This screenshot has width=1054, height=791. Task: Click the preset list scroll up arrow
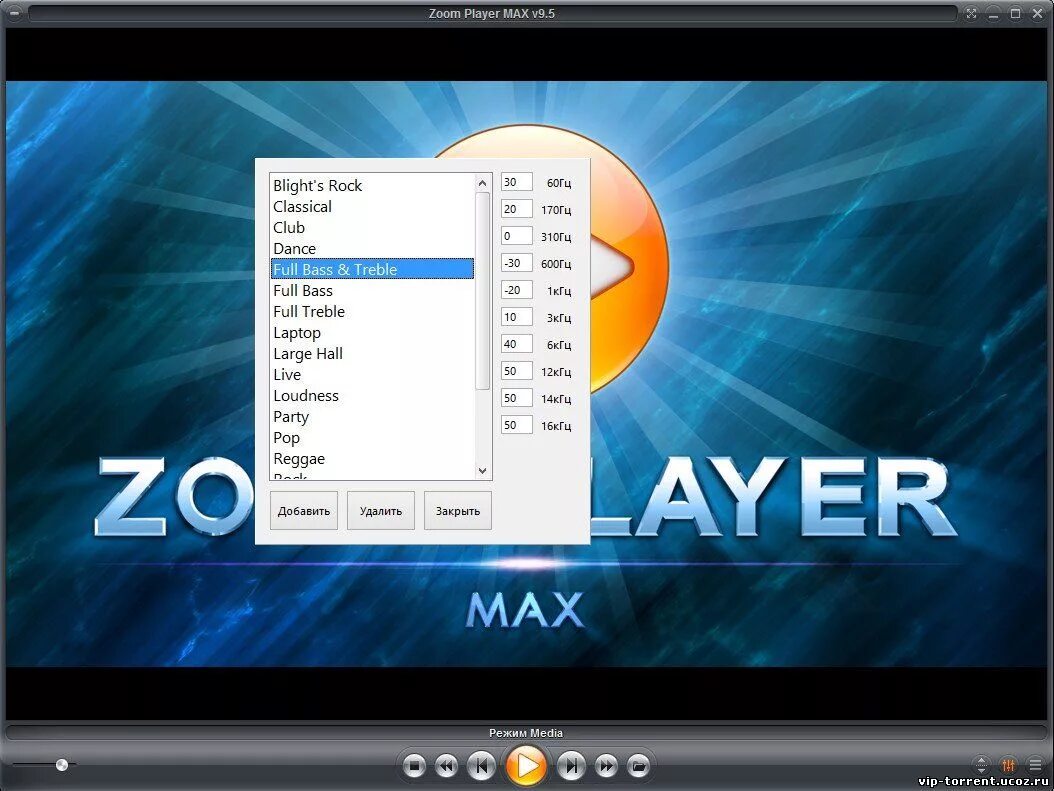click(x=483, y=183)
